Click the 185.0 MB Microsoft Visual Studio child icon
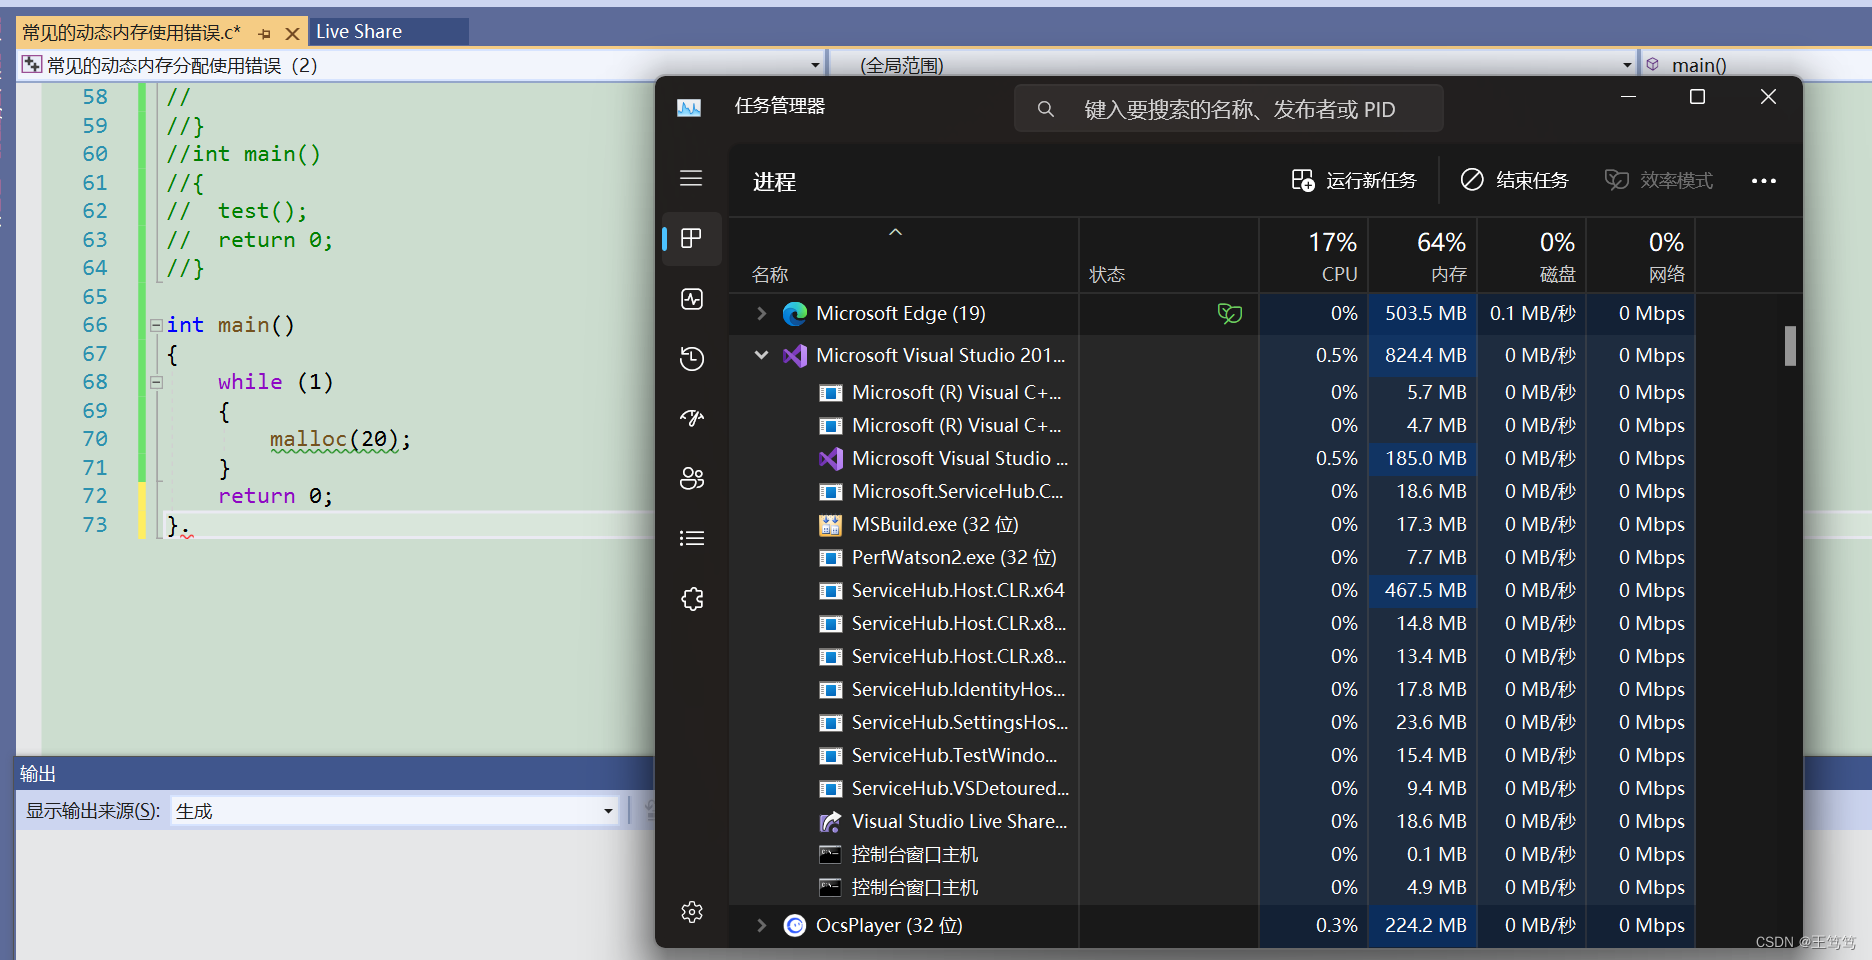Viewport: 1872px width, 960px height. (x=830, y=459)
